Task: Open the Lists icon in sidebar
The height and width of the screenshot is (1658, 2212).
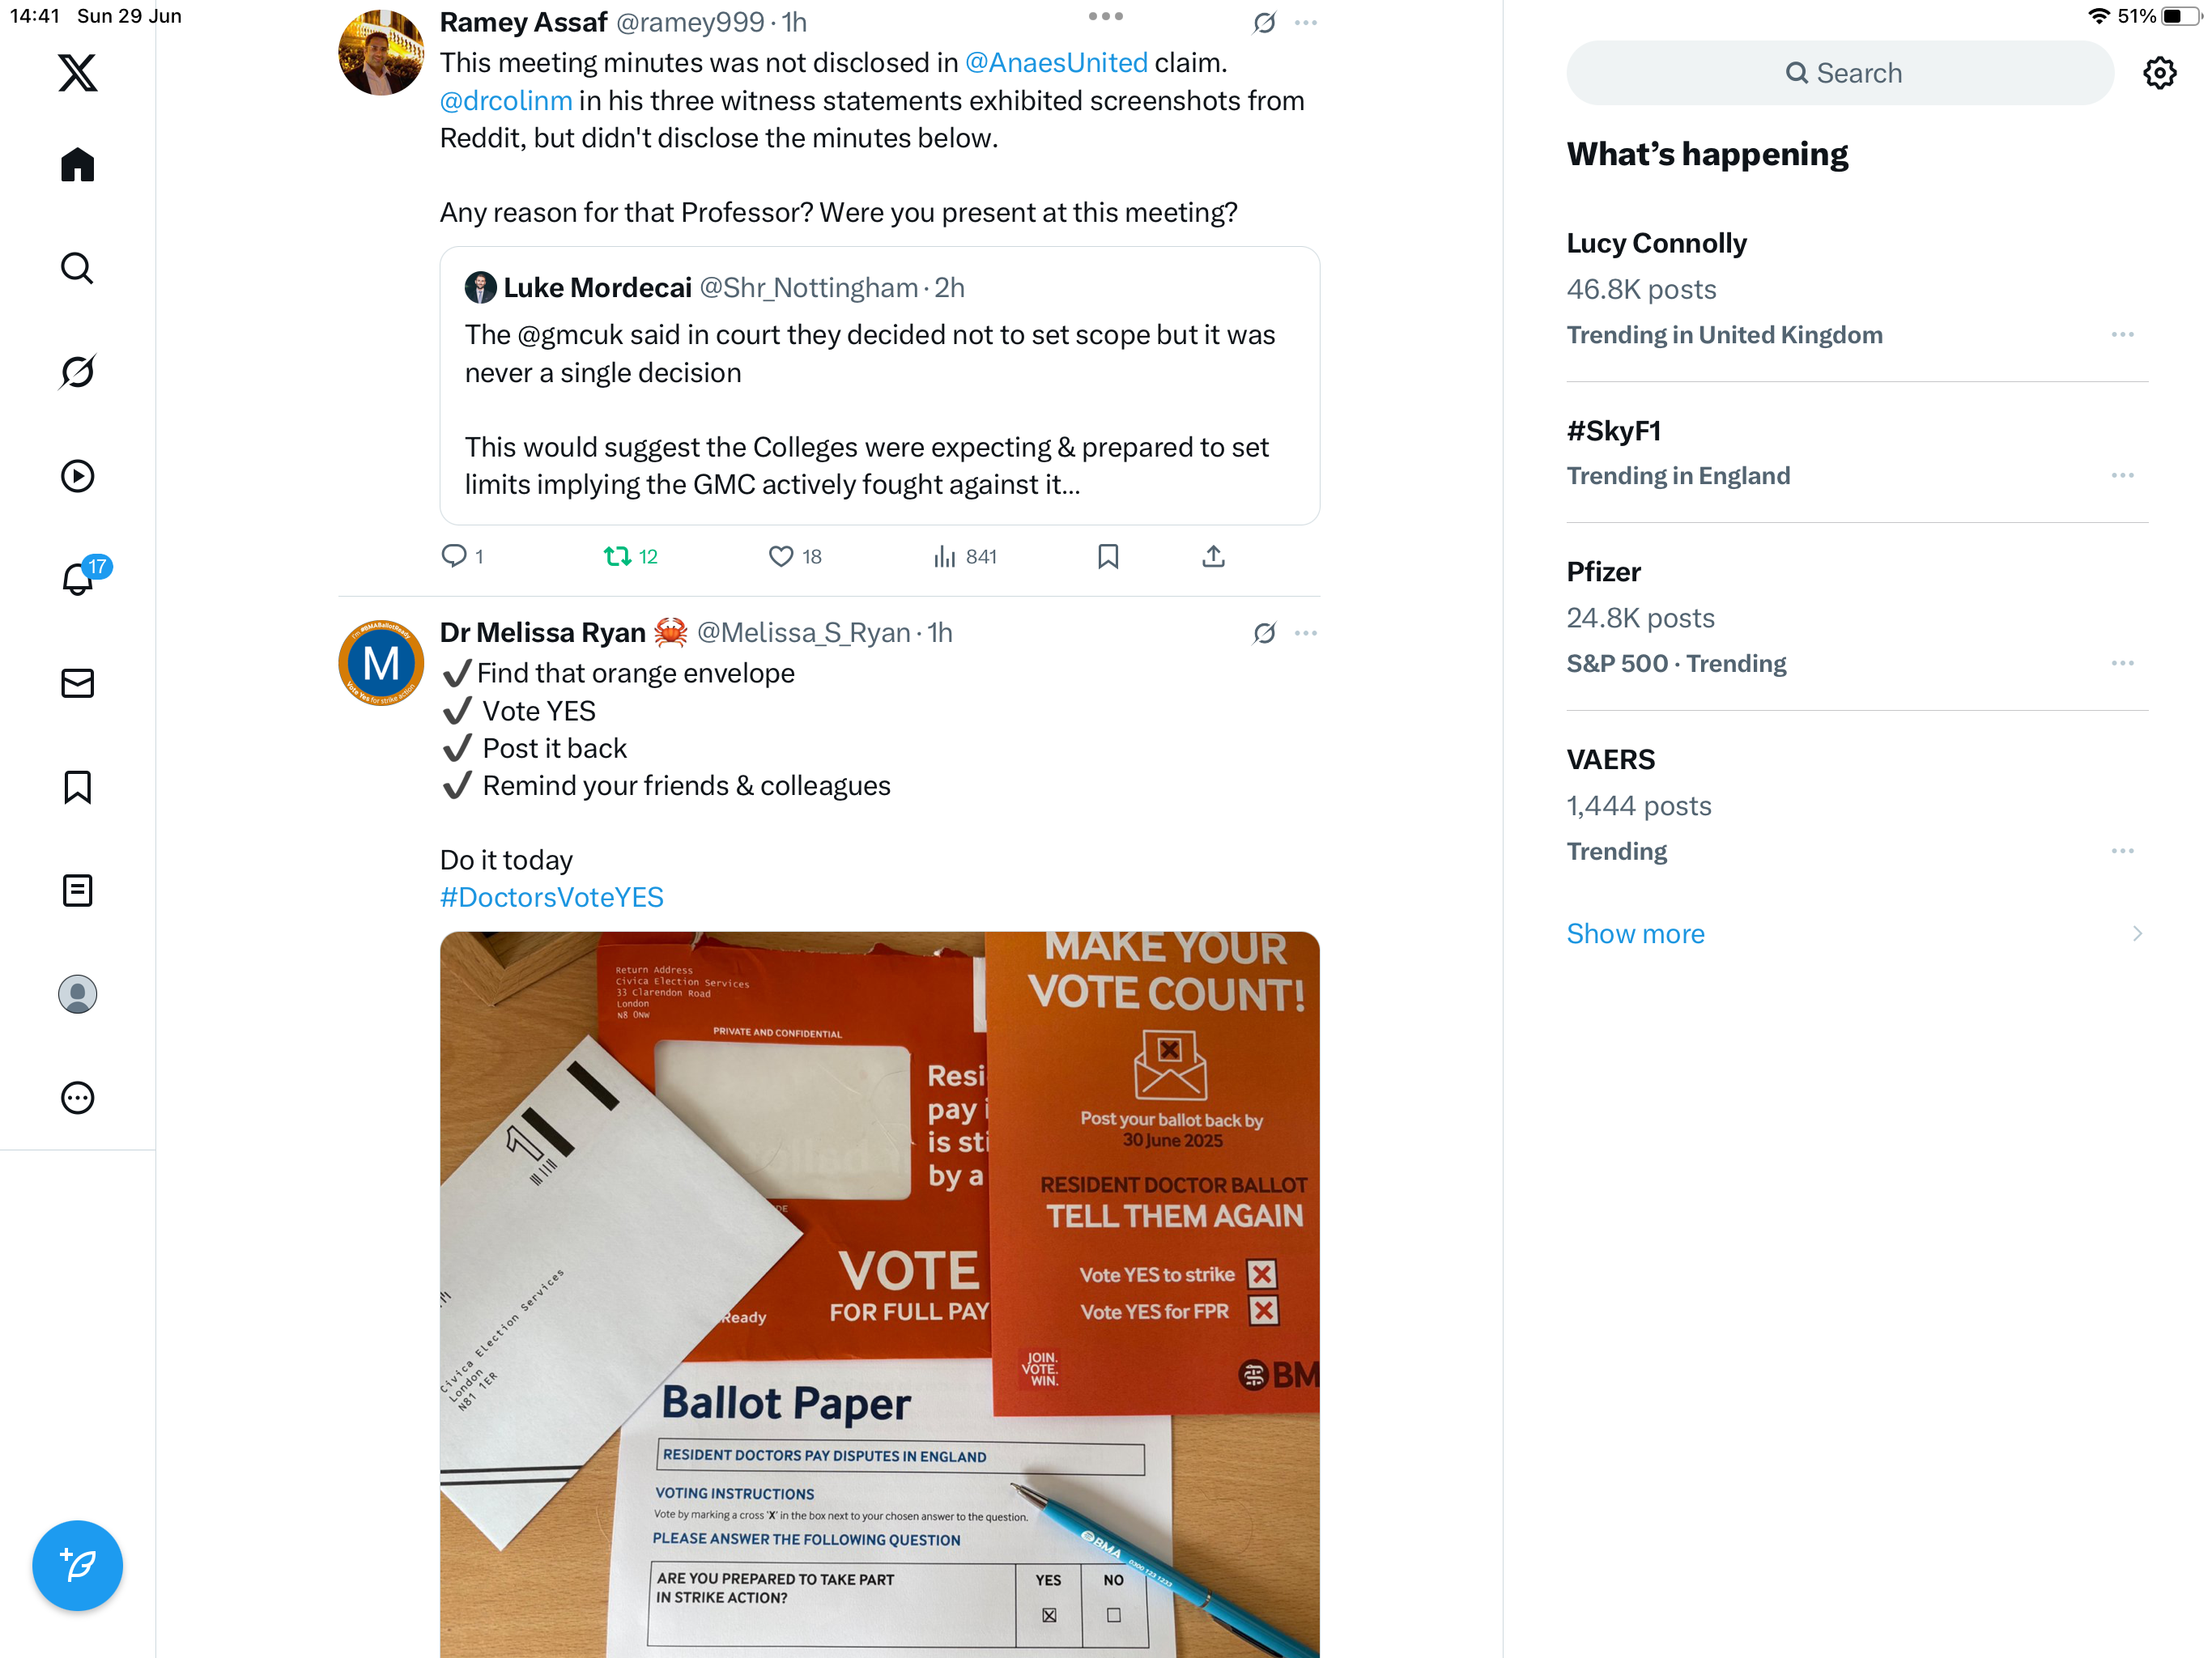Action: (77, 890)
